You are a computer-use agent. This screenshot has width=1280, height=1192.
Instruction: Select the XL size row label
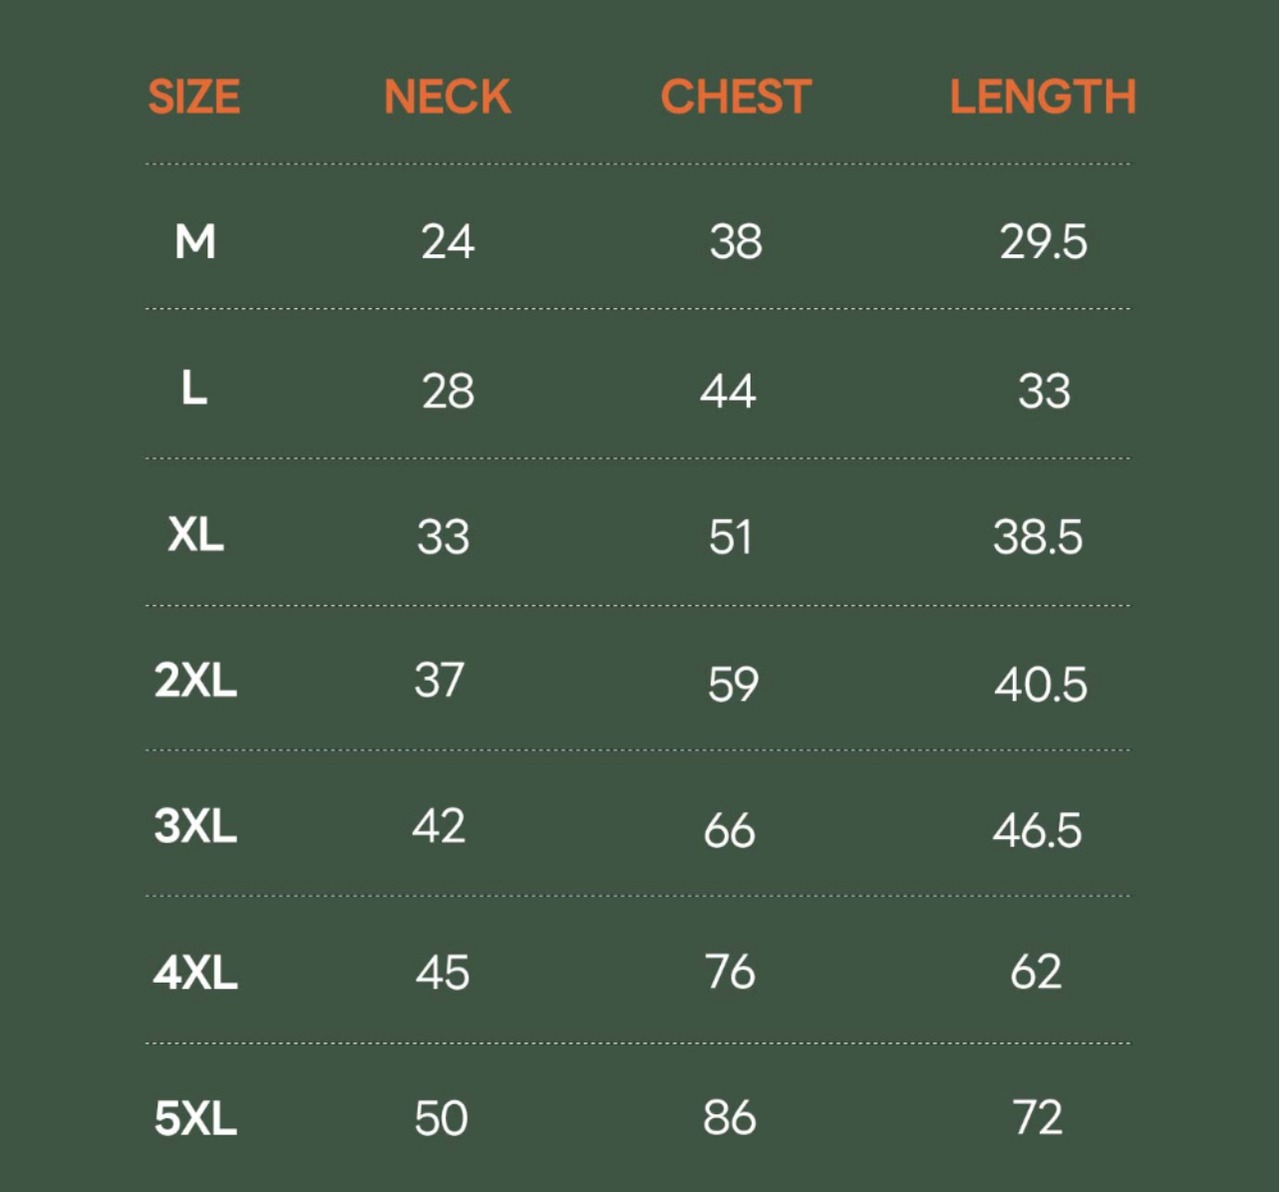196,534
